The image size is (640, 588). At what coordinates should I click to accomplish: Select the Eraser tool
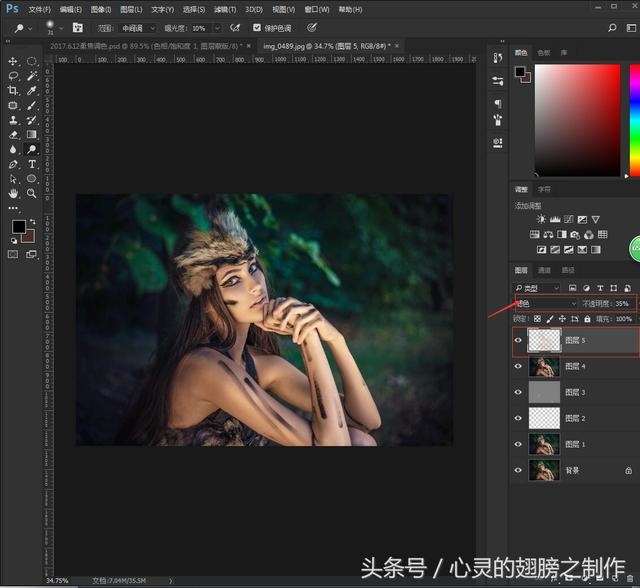coord(13,134)
